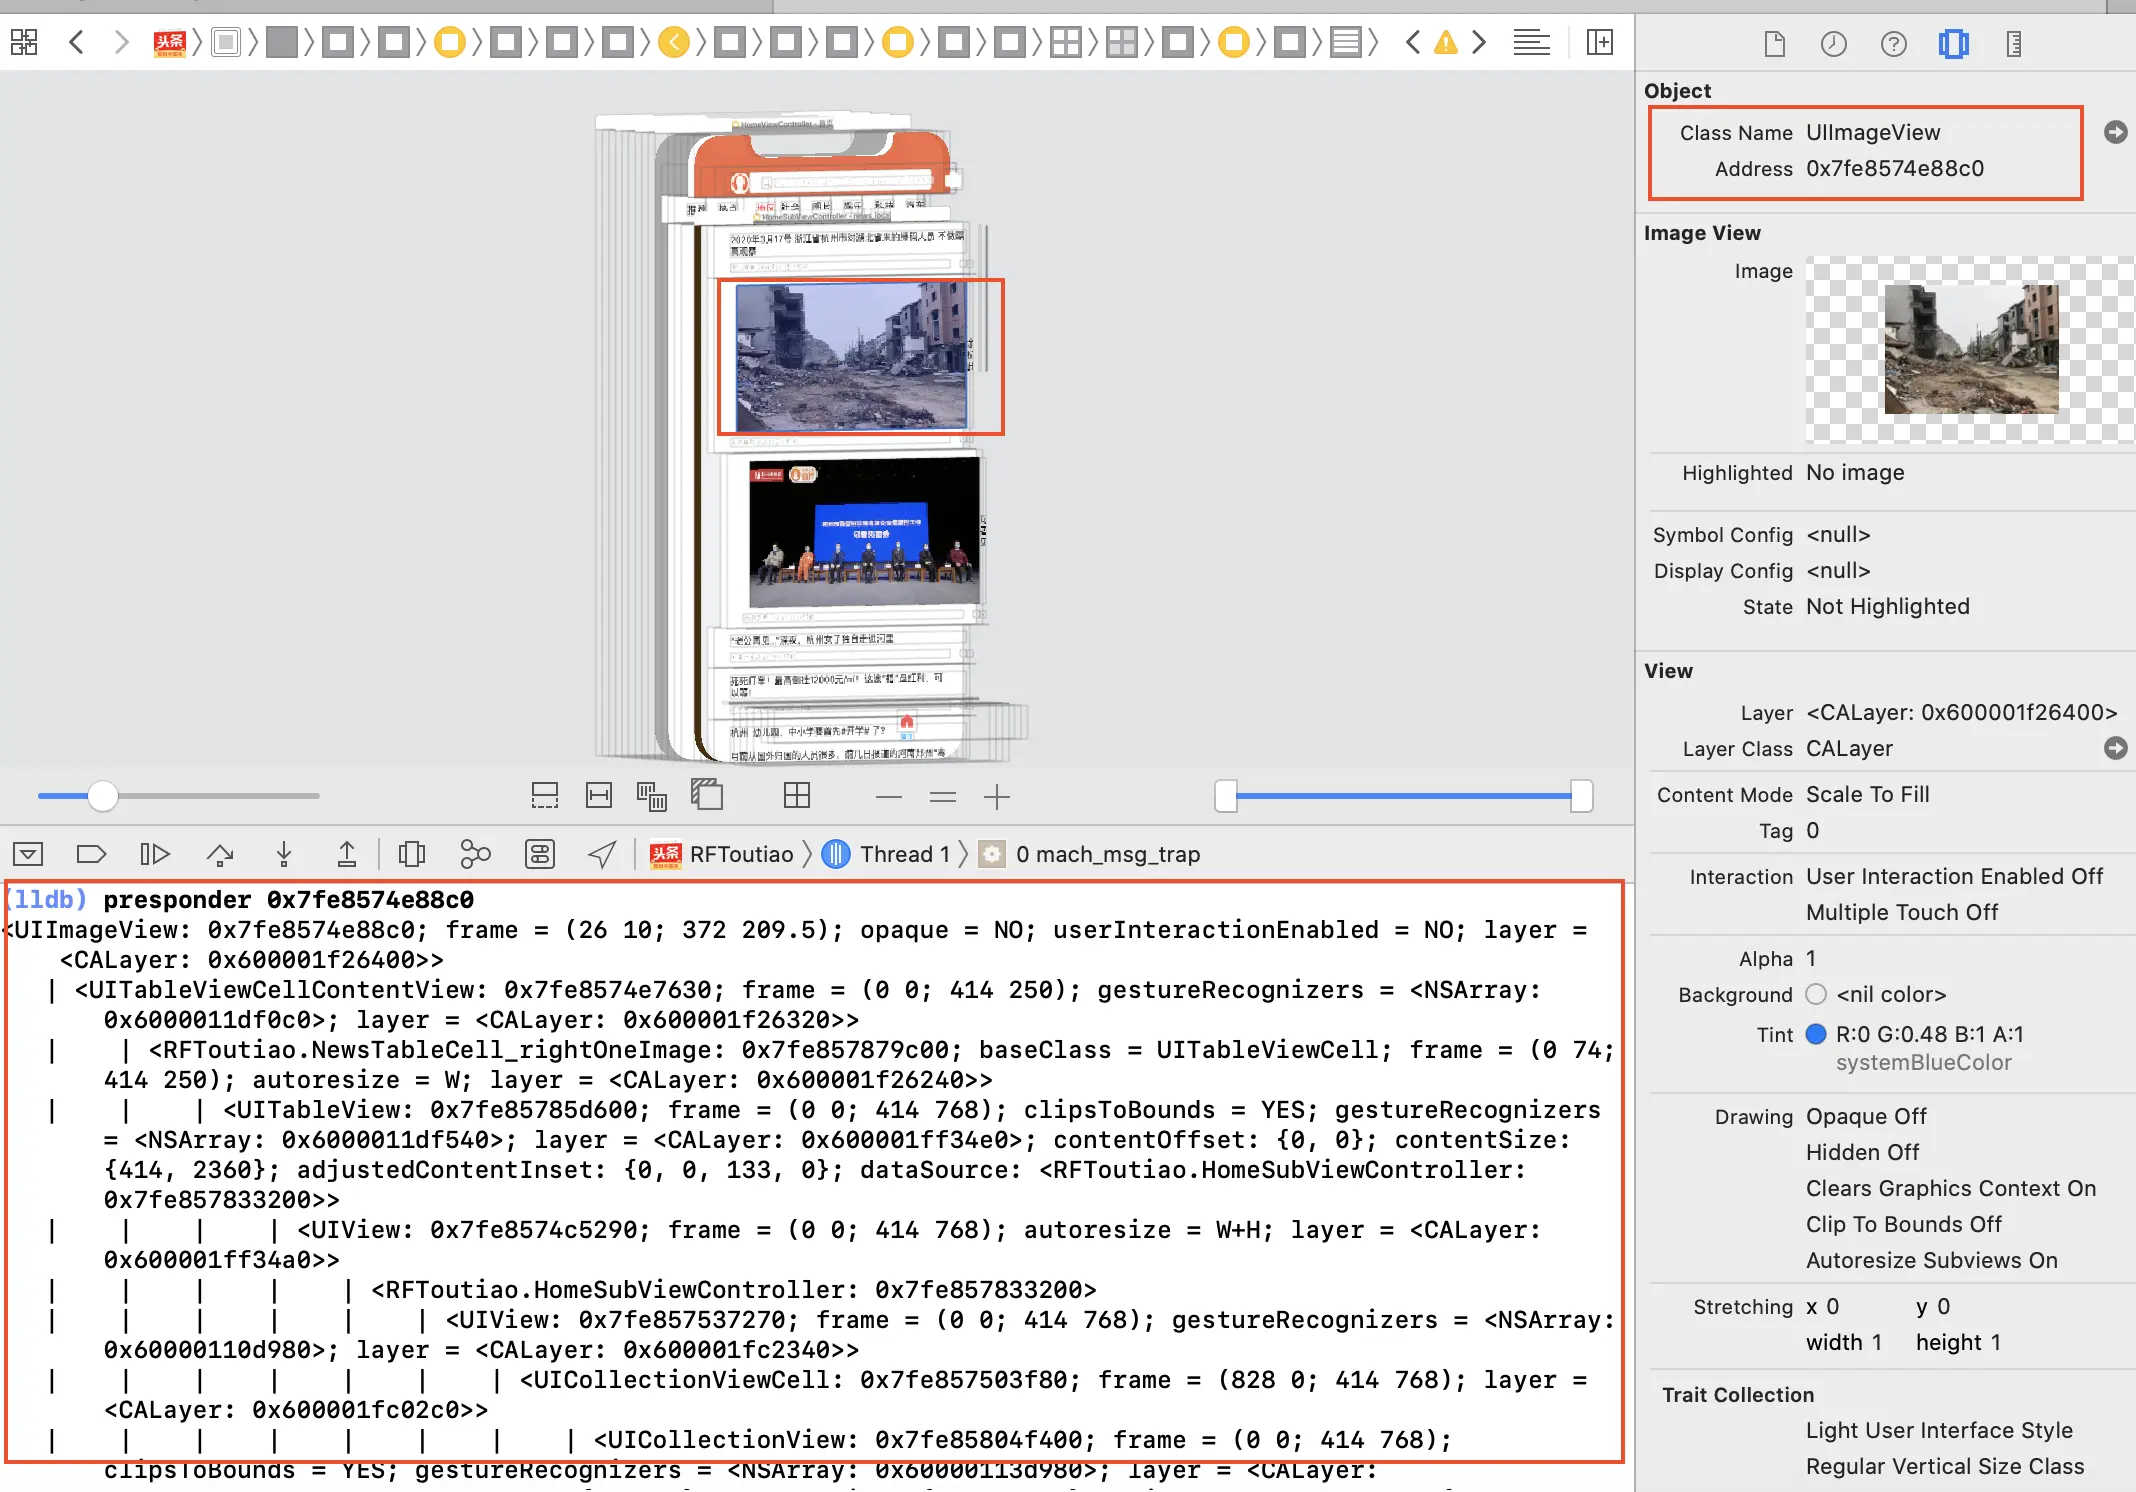Open the related items grid menu
The width and height of the screenshot is (2136, 1492).
click(24, 42)
